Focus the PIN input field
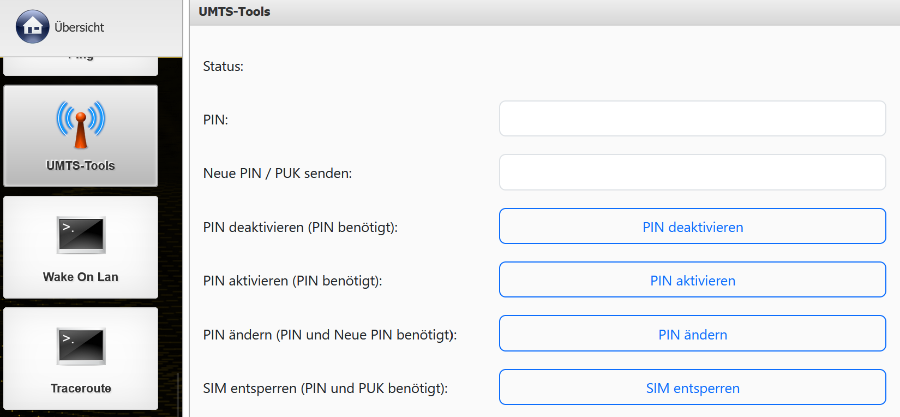900x417 pixels. (692, 118)
